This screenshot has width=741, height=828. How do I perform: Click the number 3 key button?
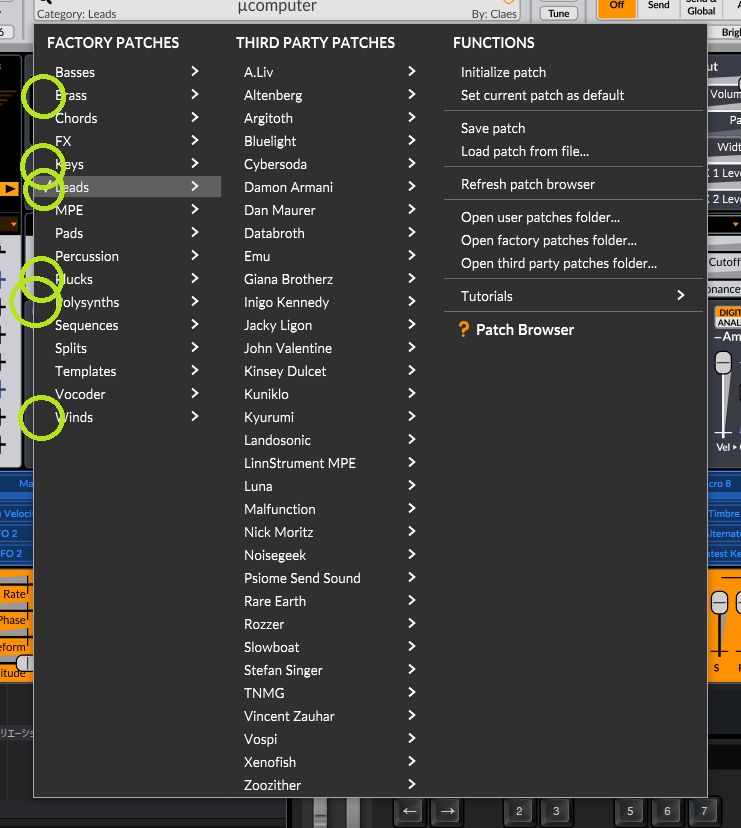click(556, 811)
